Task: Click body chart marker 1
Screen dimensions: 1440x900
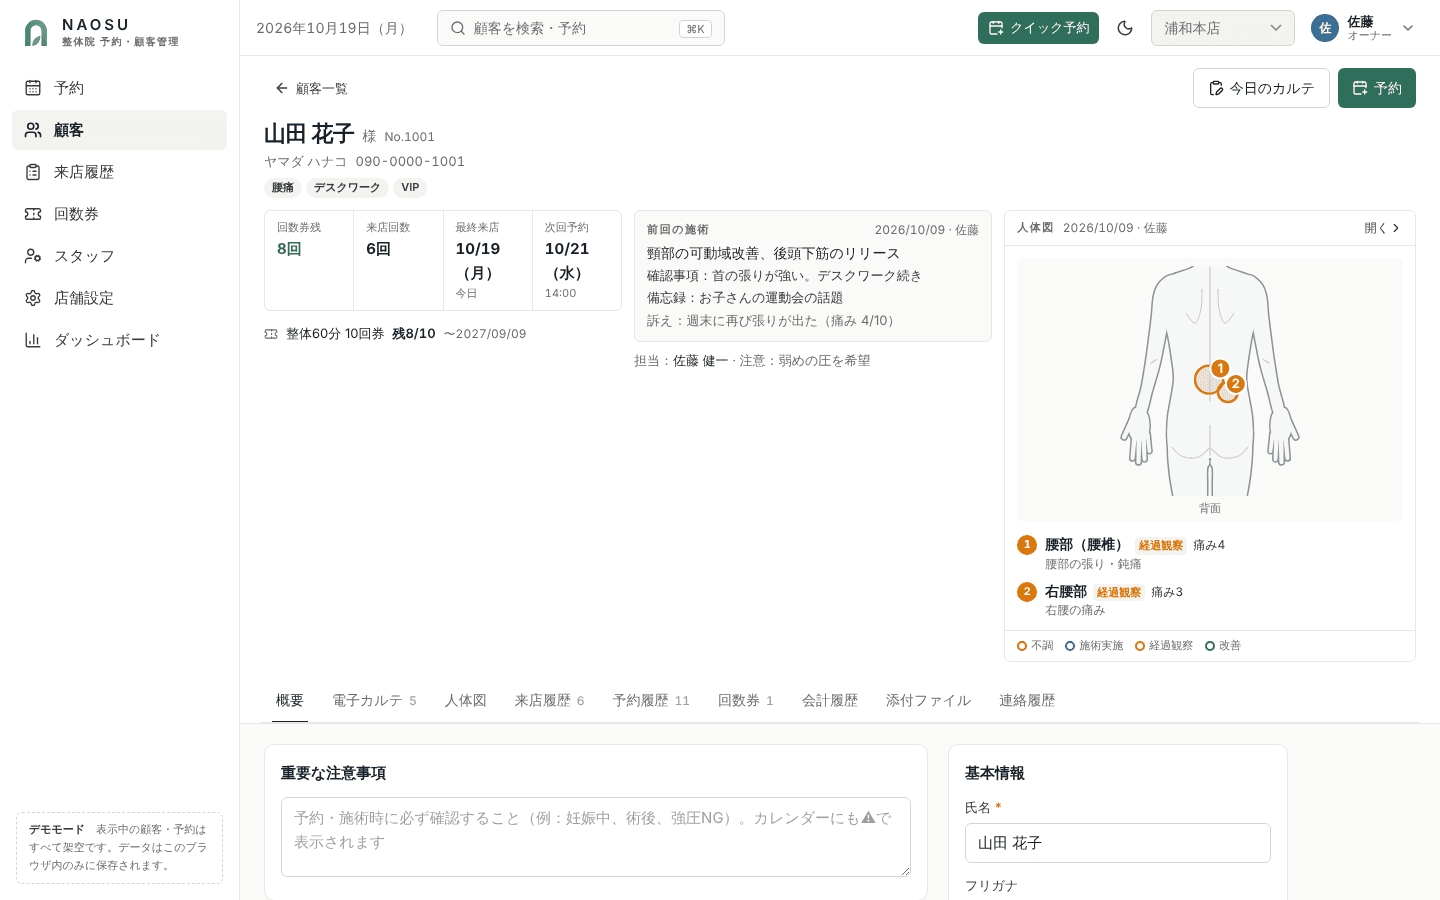Action: [x=1220, y=368]
